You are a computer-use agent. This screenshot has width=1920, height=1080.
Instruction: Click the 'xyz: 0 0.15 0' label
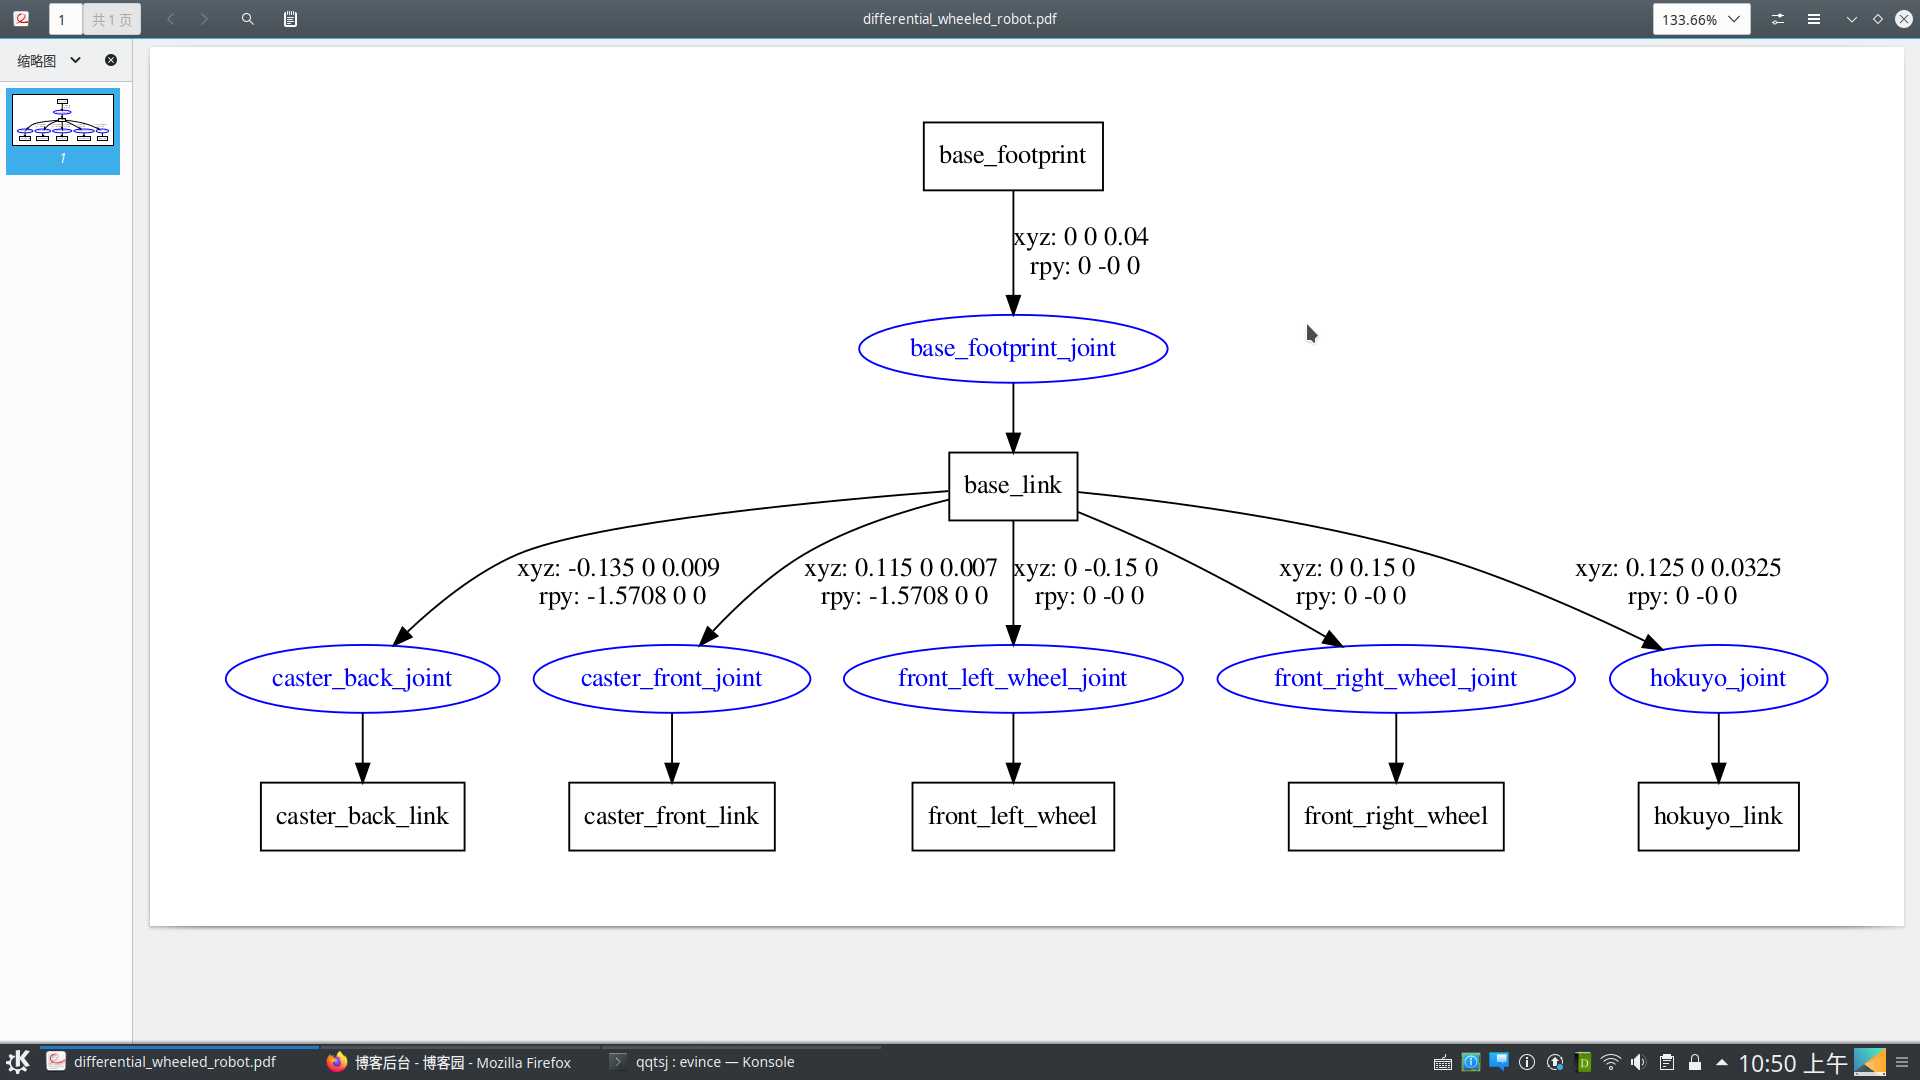point(1347,568)
